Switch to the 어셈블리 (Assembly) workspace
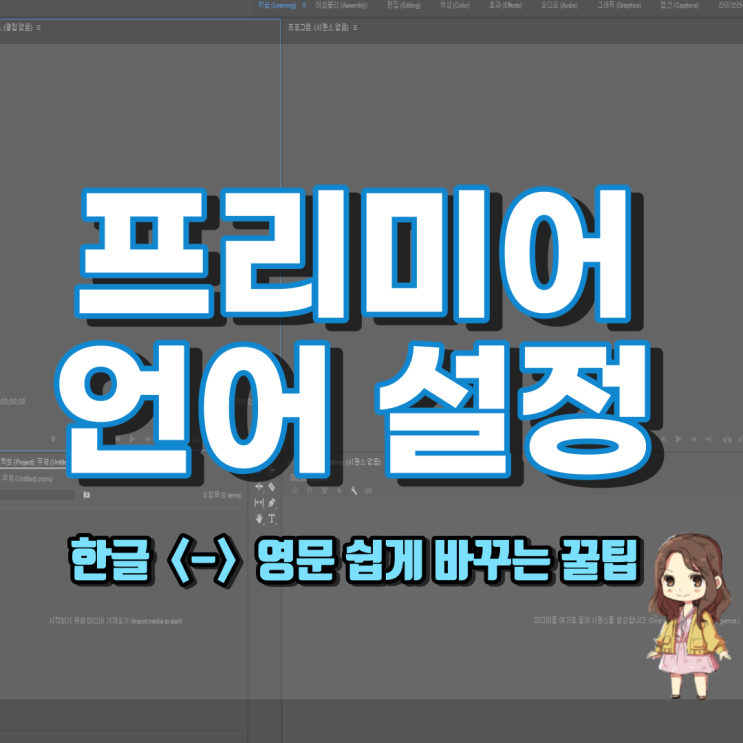Screen dimensions: 743x743 (x=341, y=5)
